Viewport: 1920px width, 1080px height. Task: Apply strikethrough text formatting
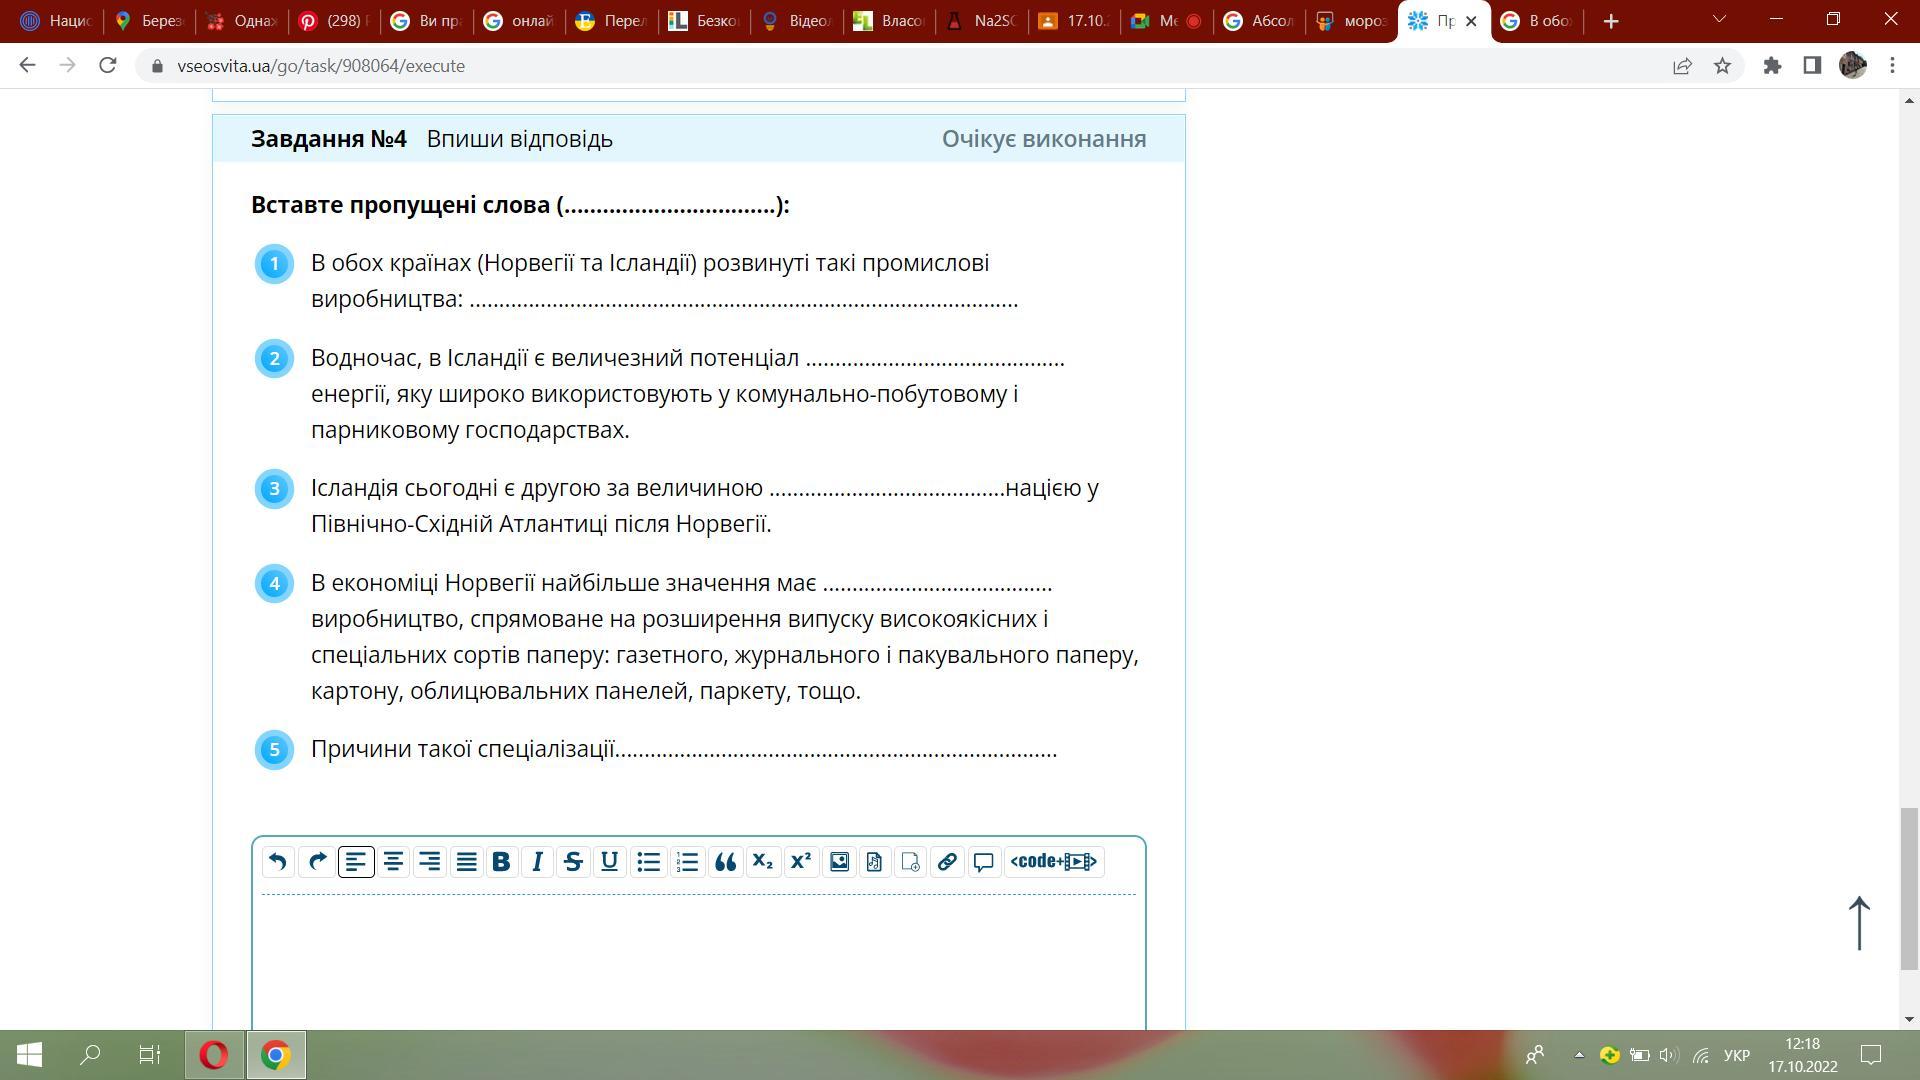click(573, 862)
